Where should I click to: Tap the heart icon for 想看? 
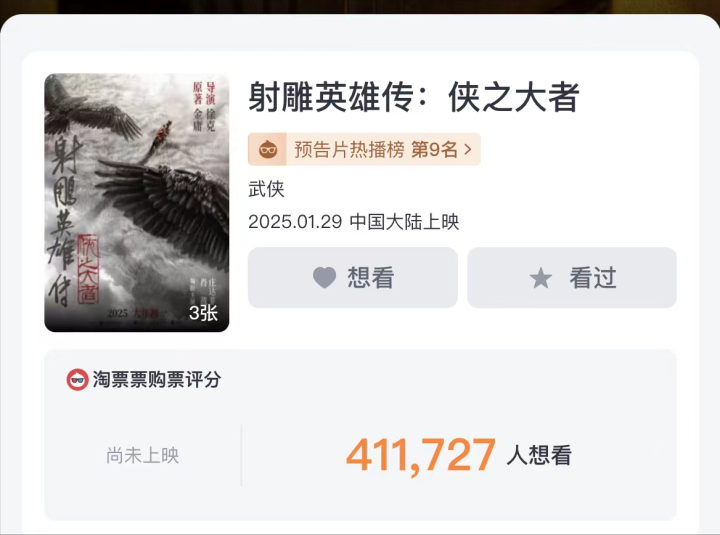click(x=325, y=278)
